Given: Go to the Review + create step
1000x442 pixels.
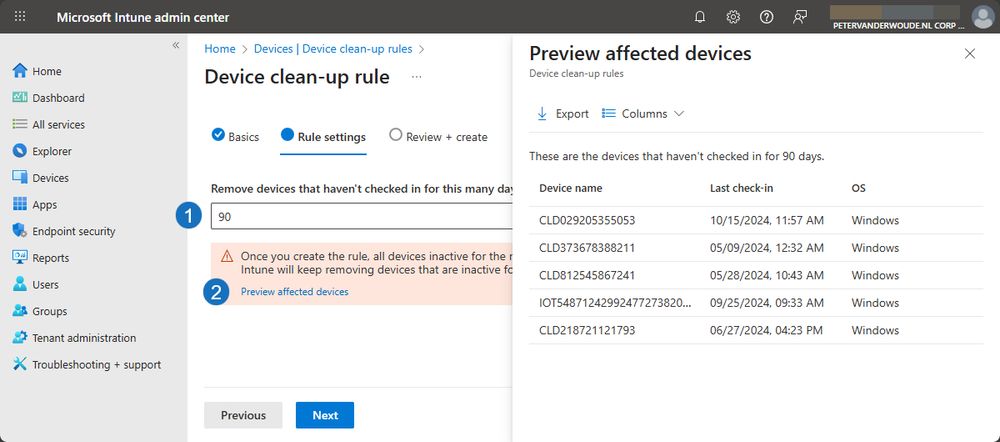Looking at the screenshot, I should click(438, 136).
